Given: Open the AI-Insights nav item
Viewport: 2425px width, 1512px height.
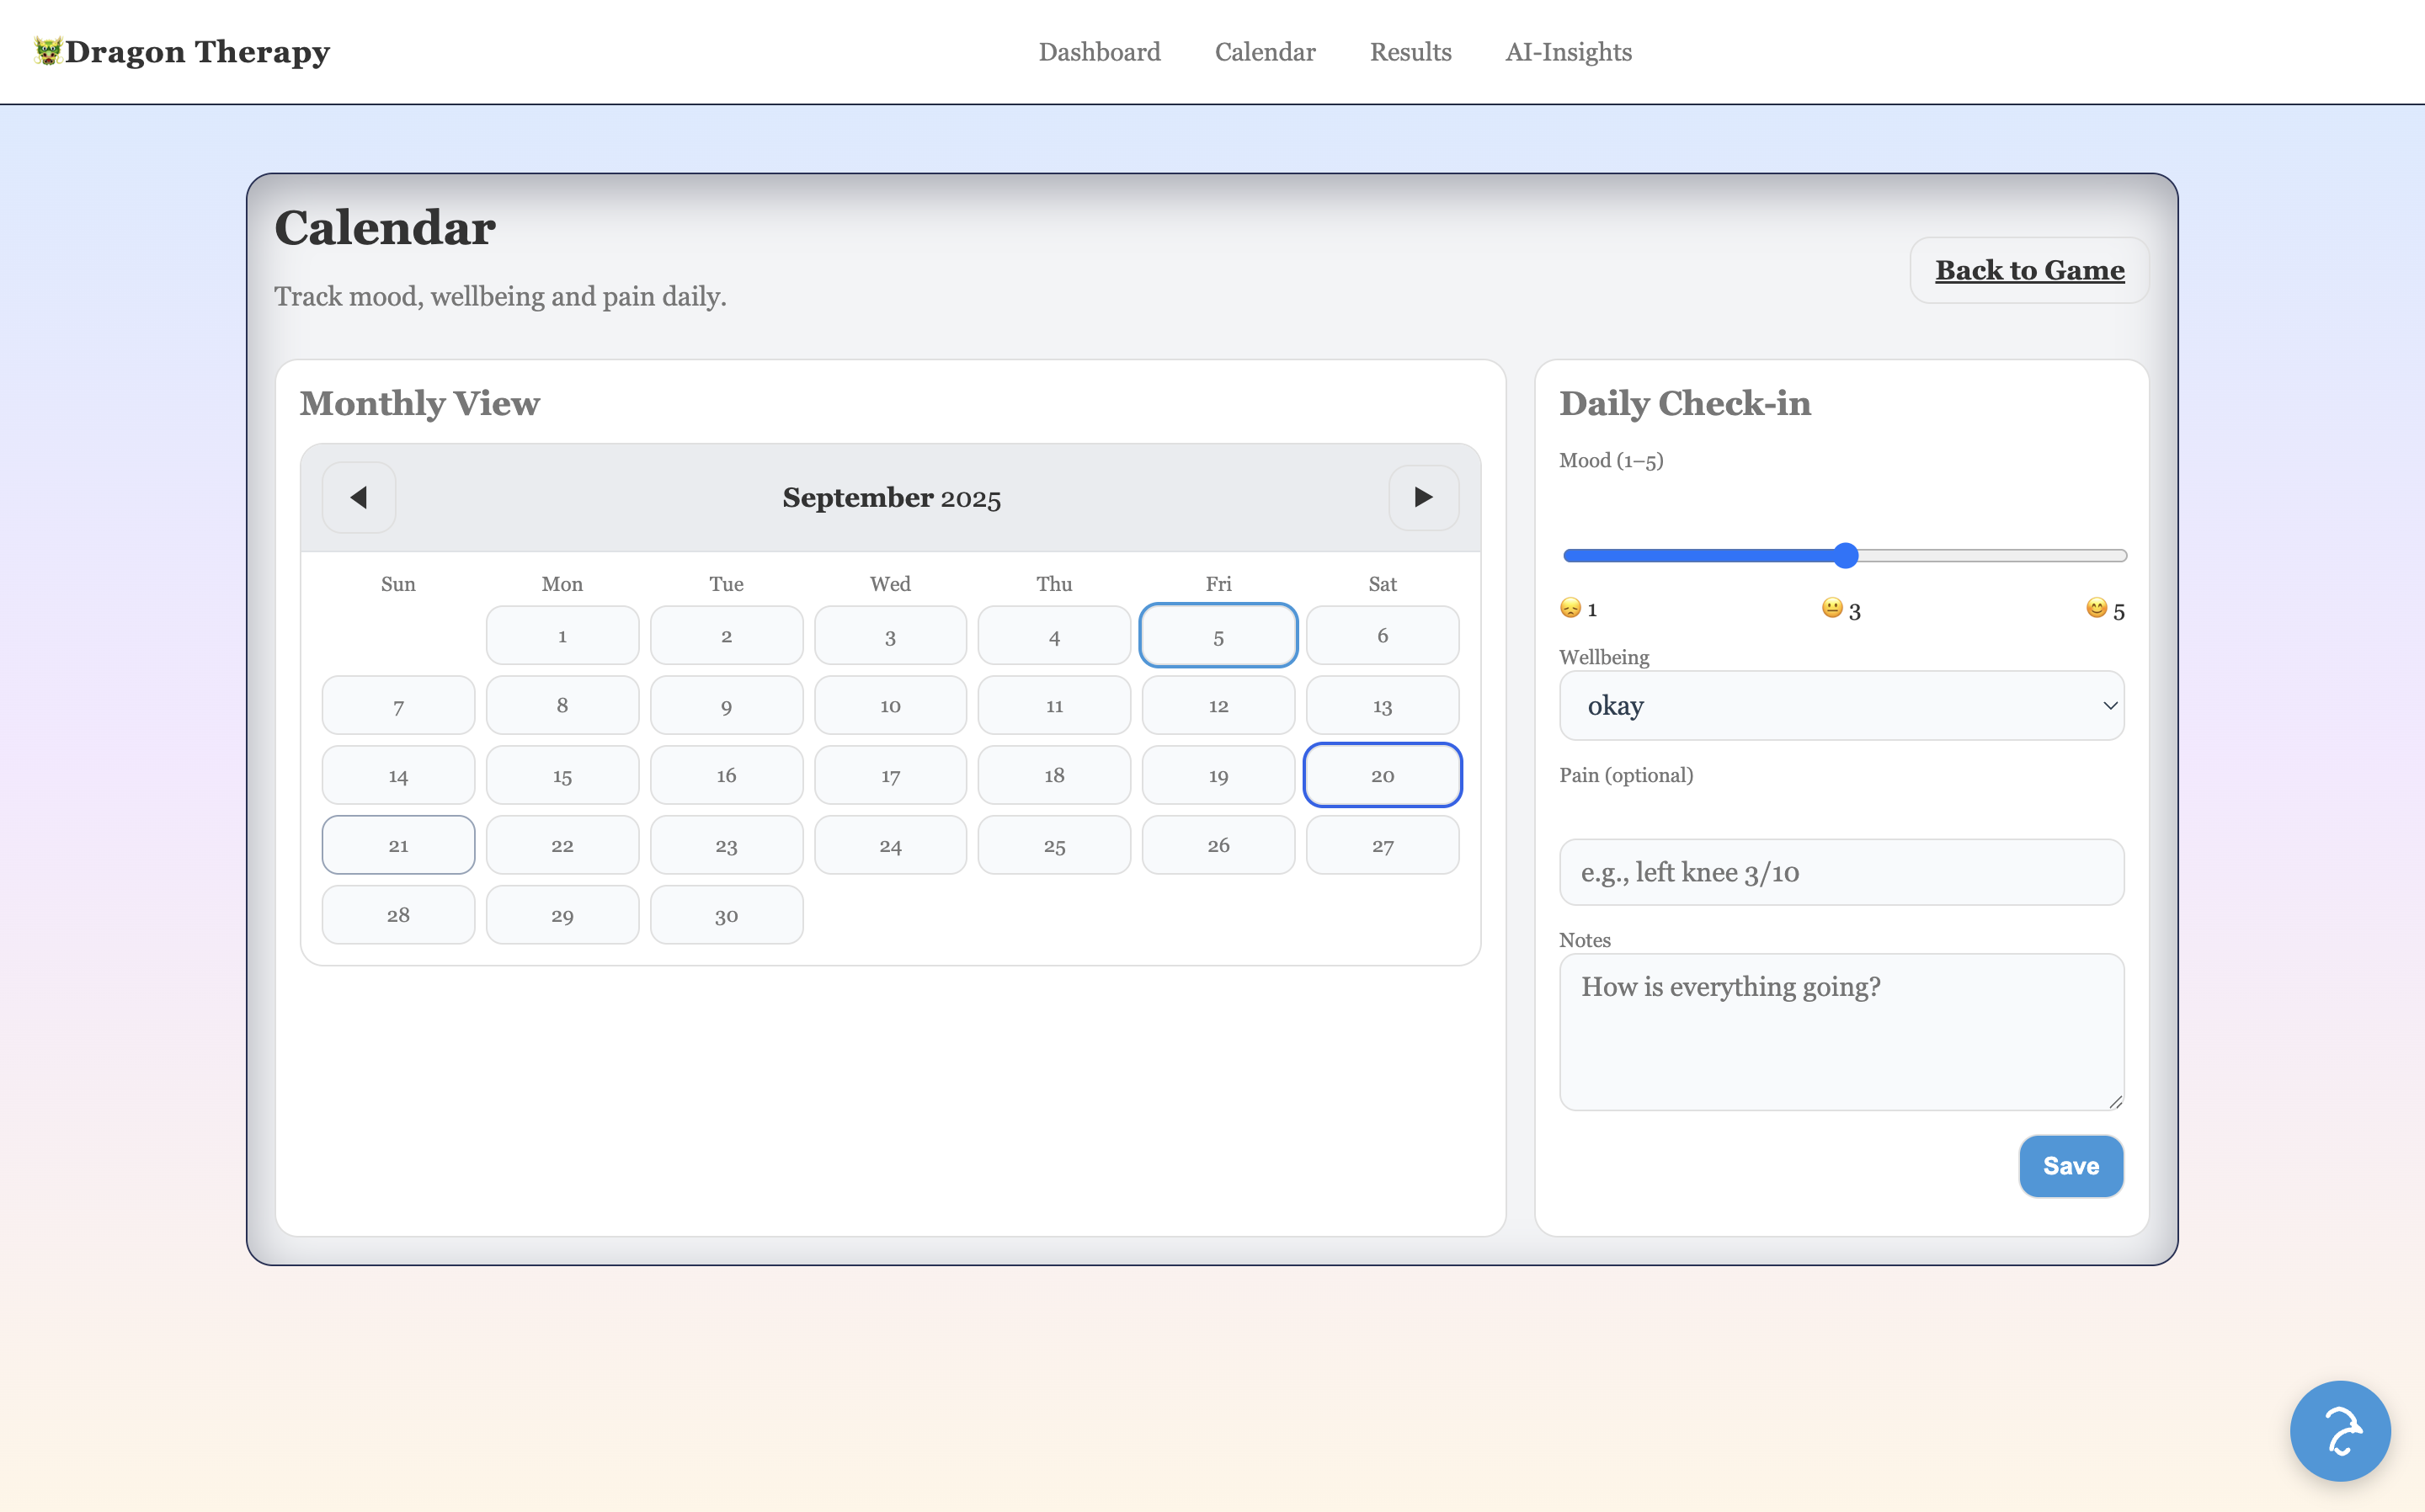Looking at the screenshot, I should [x=1568, y=52].
